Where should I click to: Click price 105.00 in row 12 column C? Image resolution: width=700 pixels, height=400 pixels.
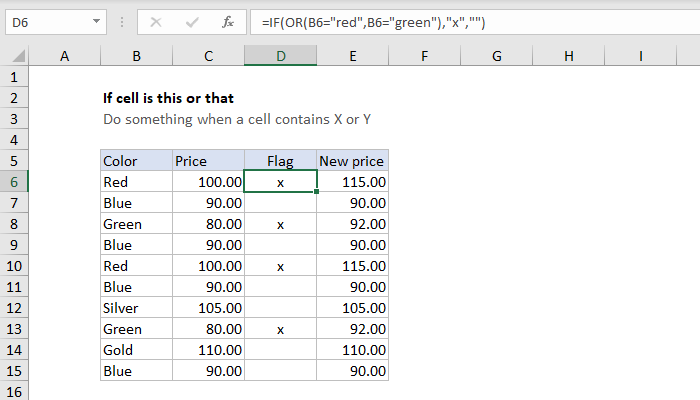tap(208, 308)
